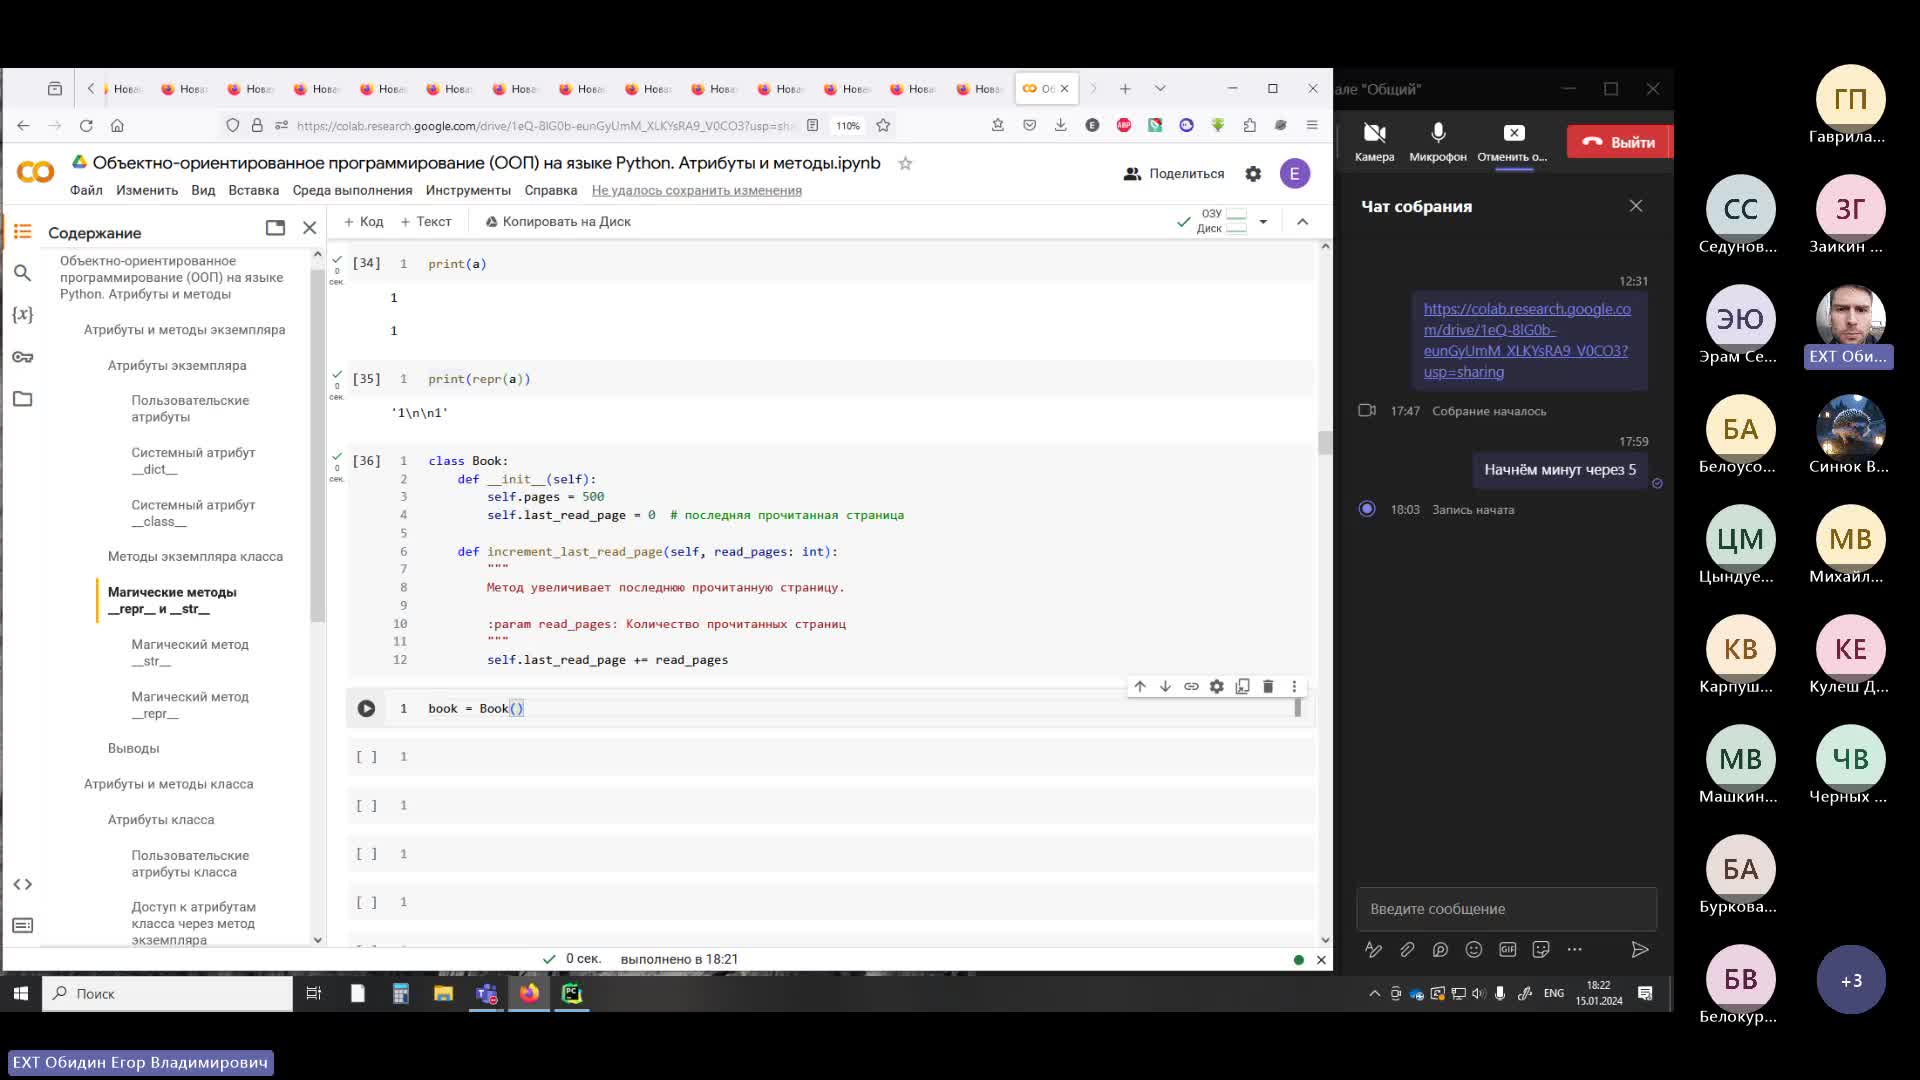The width and height of the screenshot is (1920, 1080).
Task: Show the +3 more participants
Action: click(x=1851, y=980)
